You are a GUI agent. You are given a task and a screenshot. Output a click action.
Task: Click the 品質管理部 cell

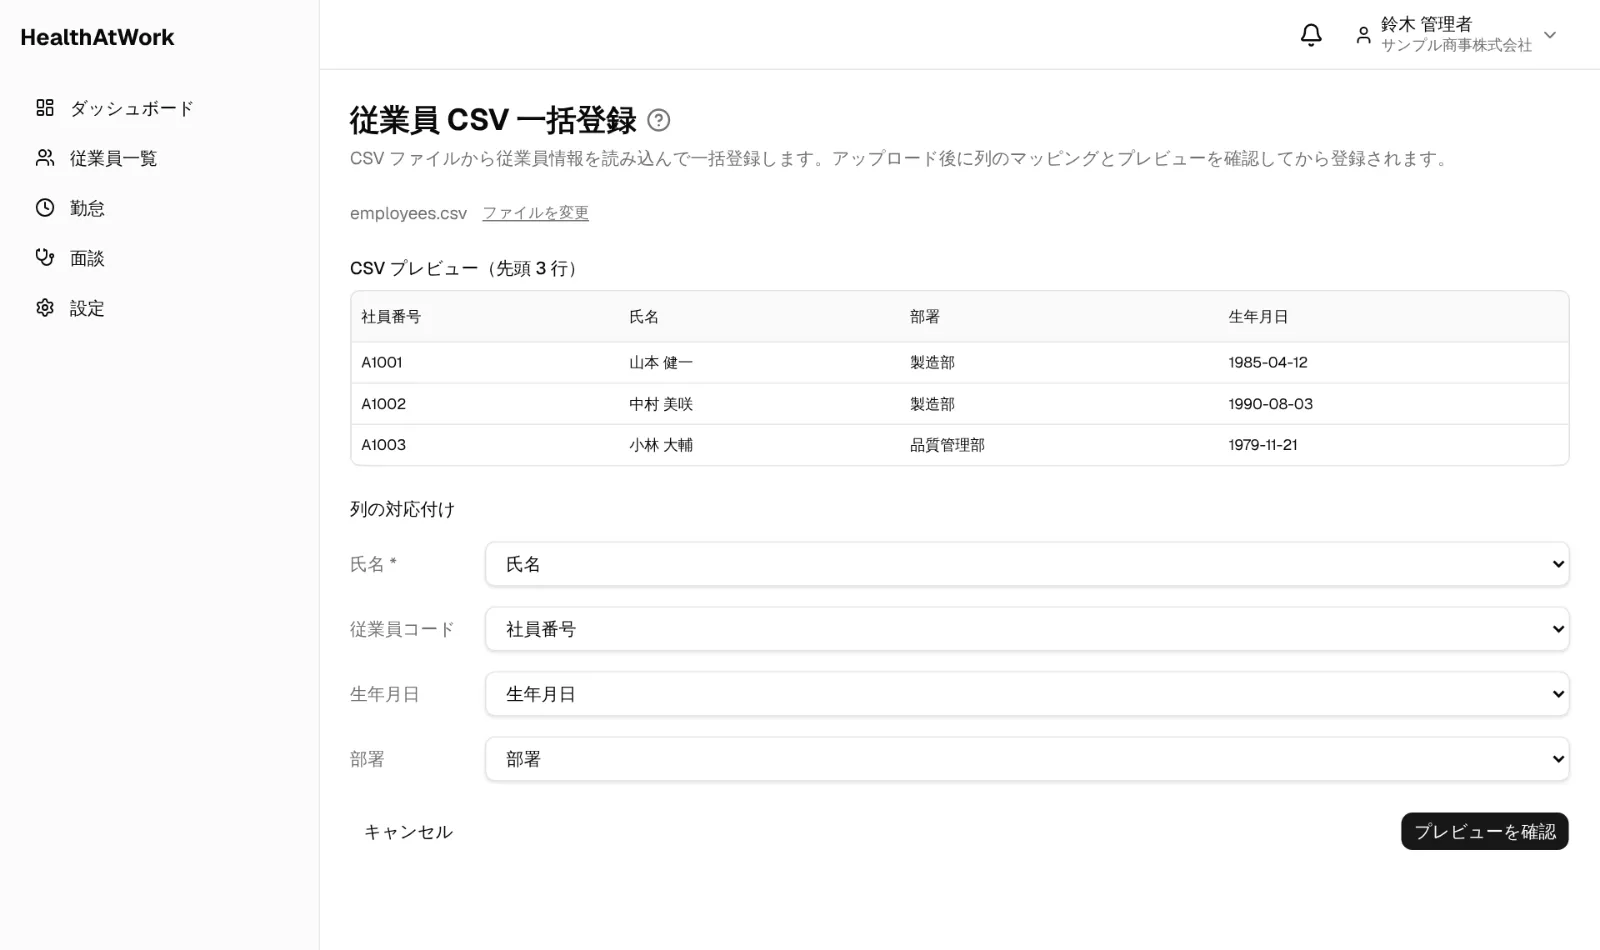(947, 445)
